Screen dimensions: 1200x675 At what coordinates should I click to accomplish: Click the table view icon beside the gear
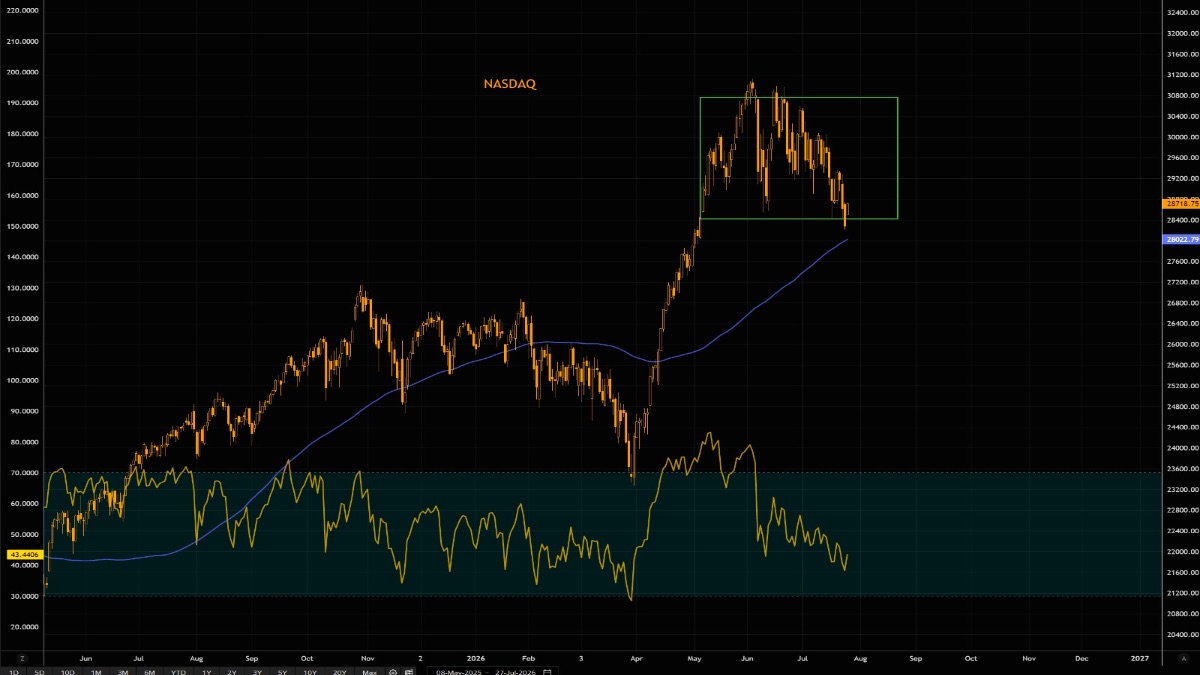coord(409,672)
